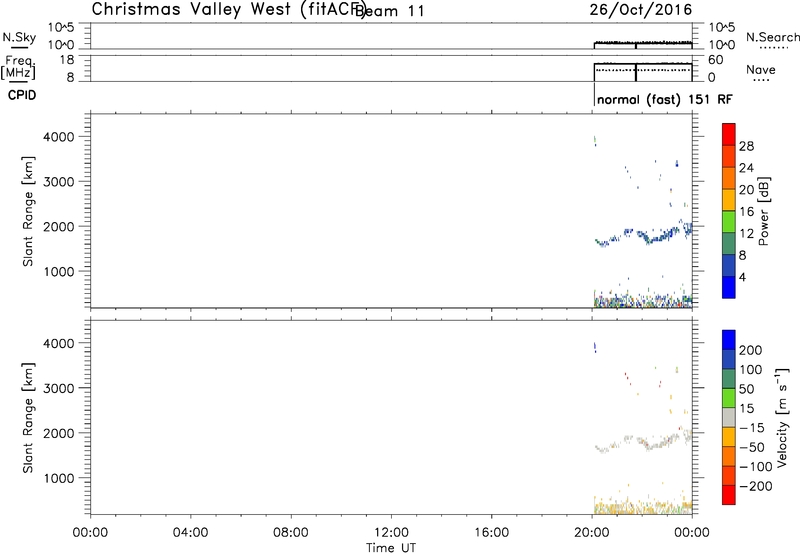
Task: Click the 'Time UT' axis title
Action: tap(391, 548)
